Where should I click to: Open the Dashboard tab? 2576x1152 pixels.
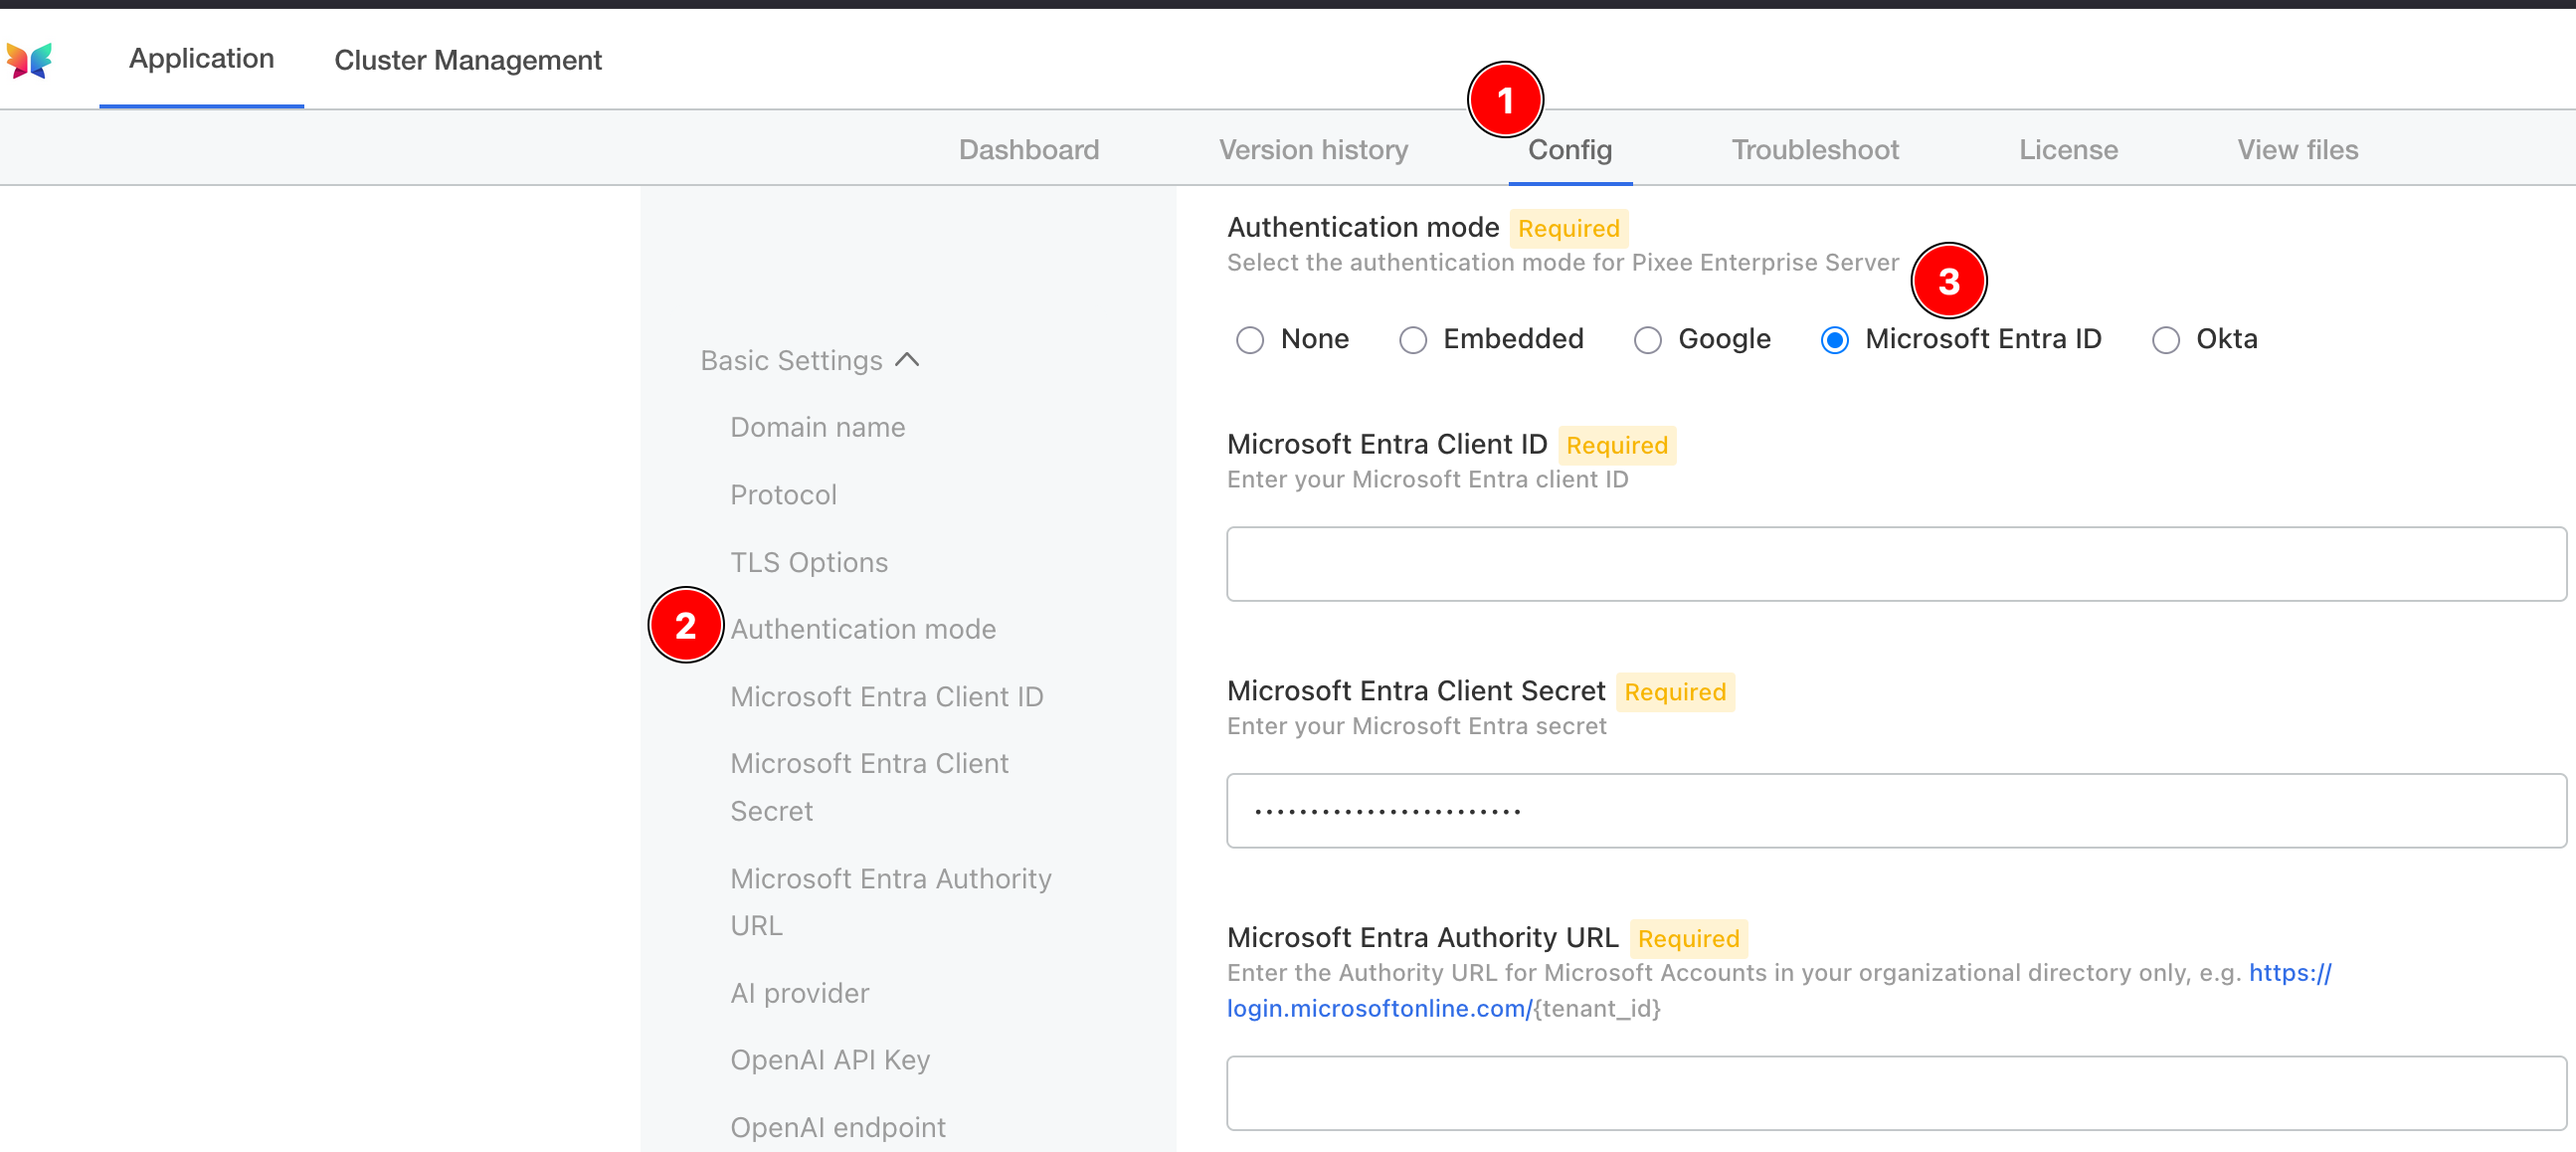point(1029,150)
